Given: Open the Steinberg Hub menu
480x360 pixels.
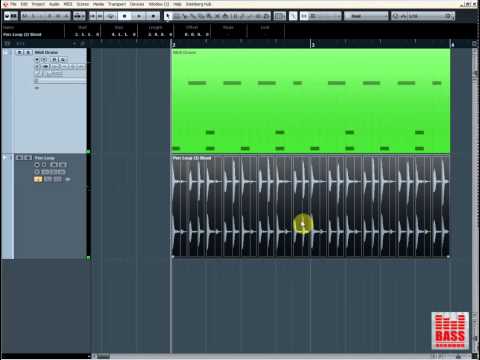Looking at the screenshot, I should tap(198, 4).
